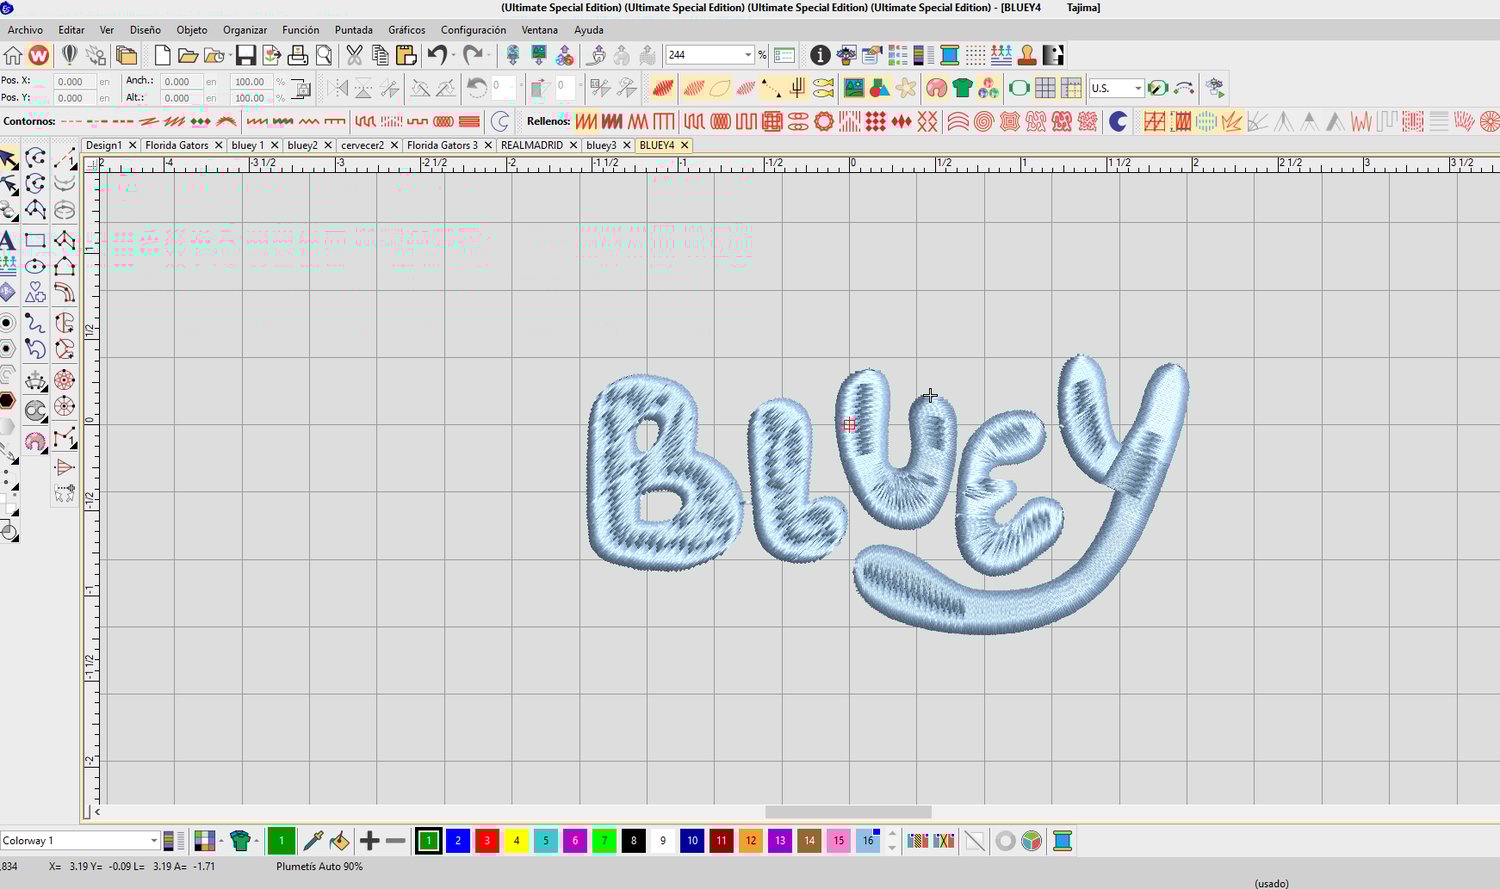The image size is (1500, 889).
Task: Cut selection with the scissors icon
Action: pyautogui.click(x=354, y=55)
